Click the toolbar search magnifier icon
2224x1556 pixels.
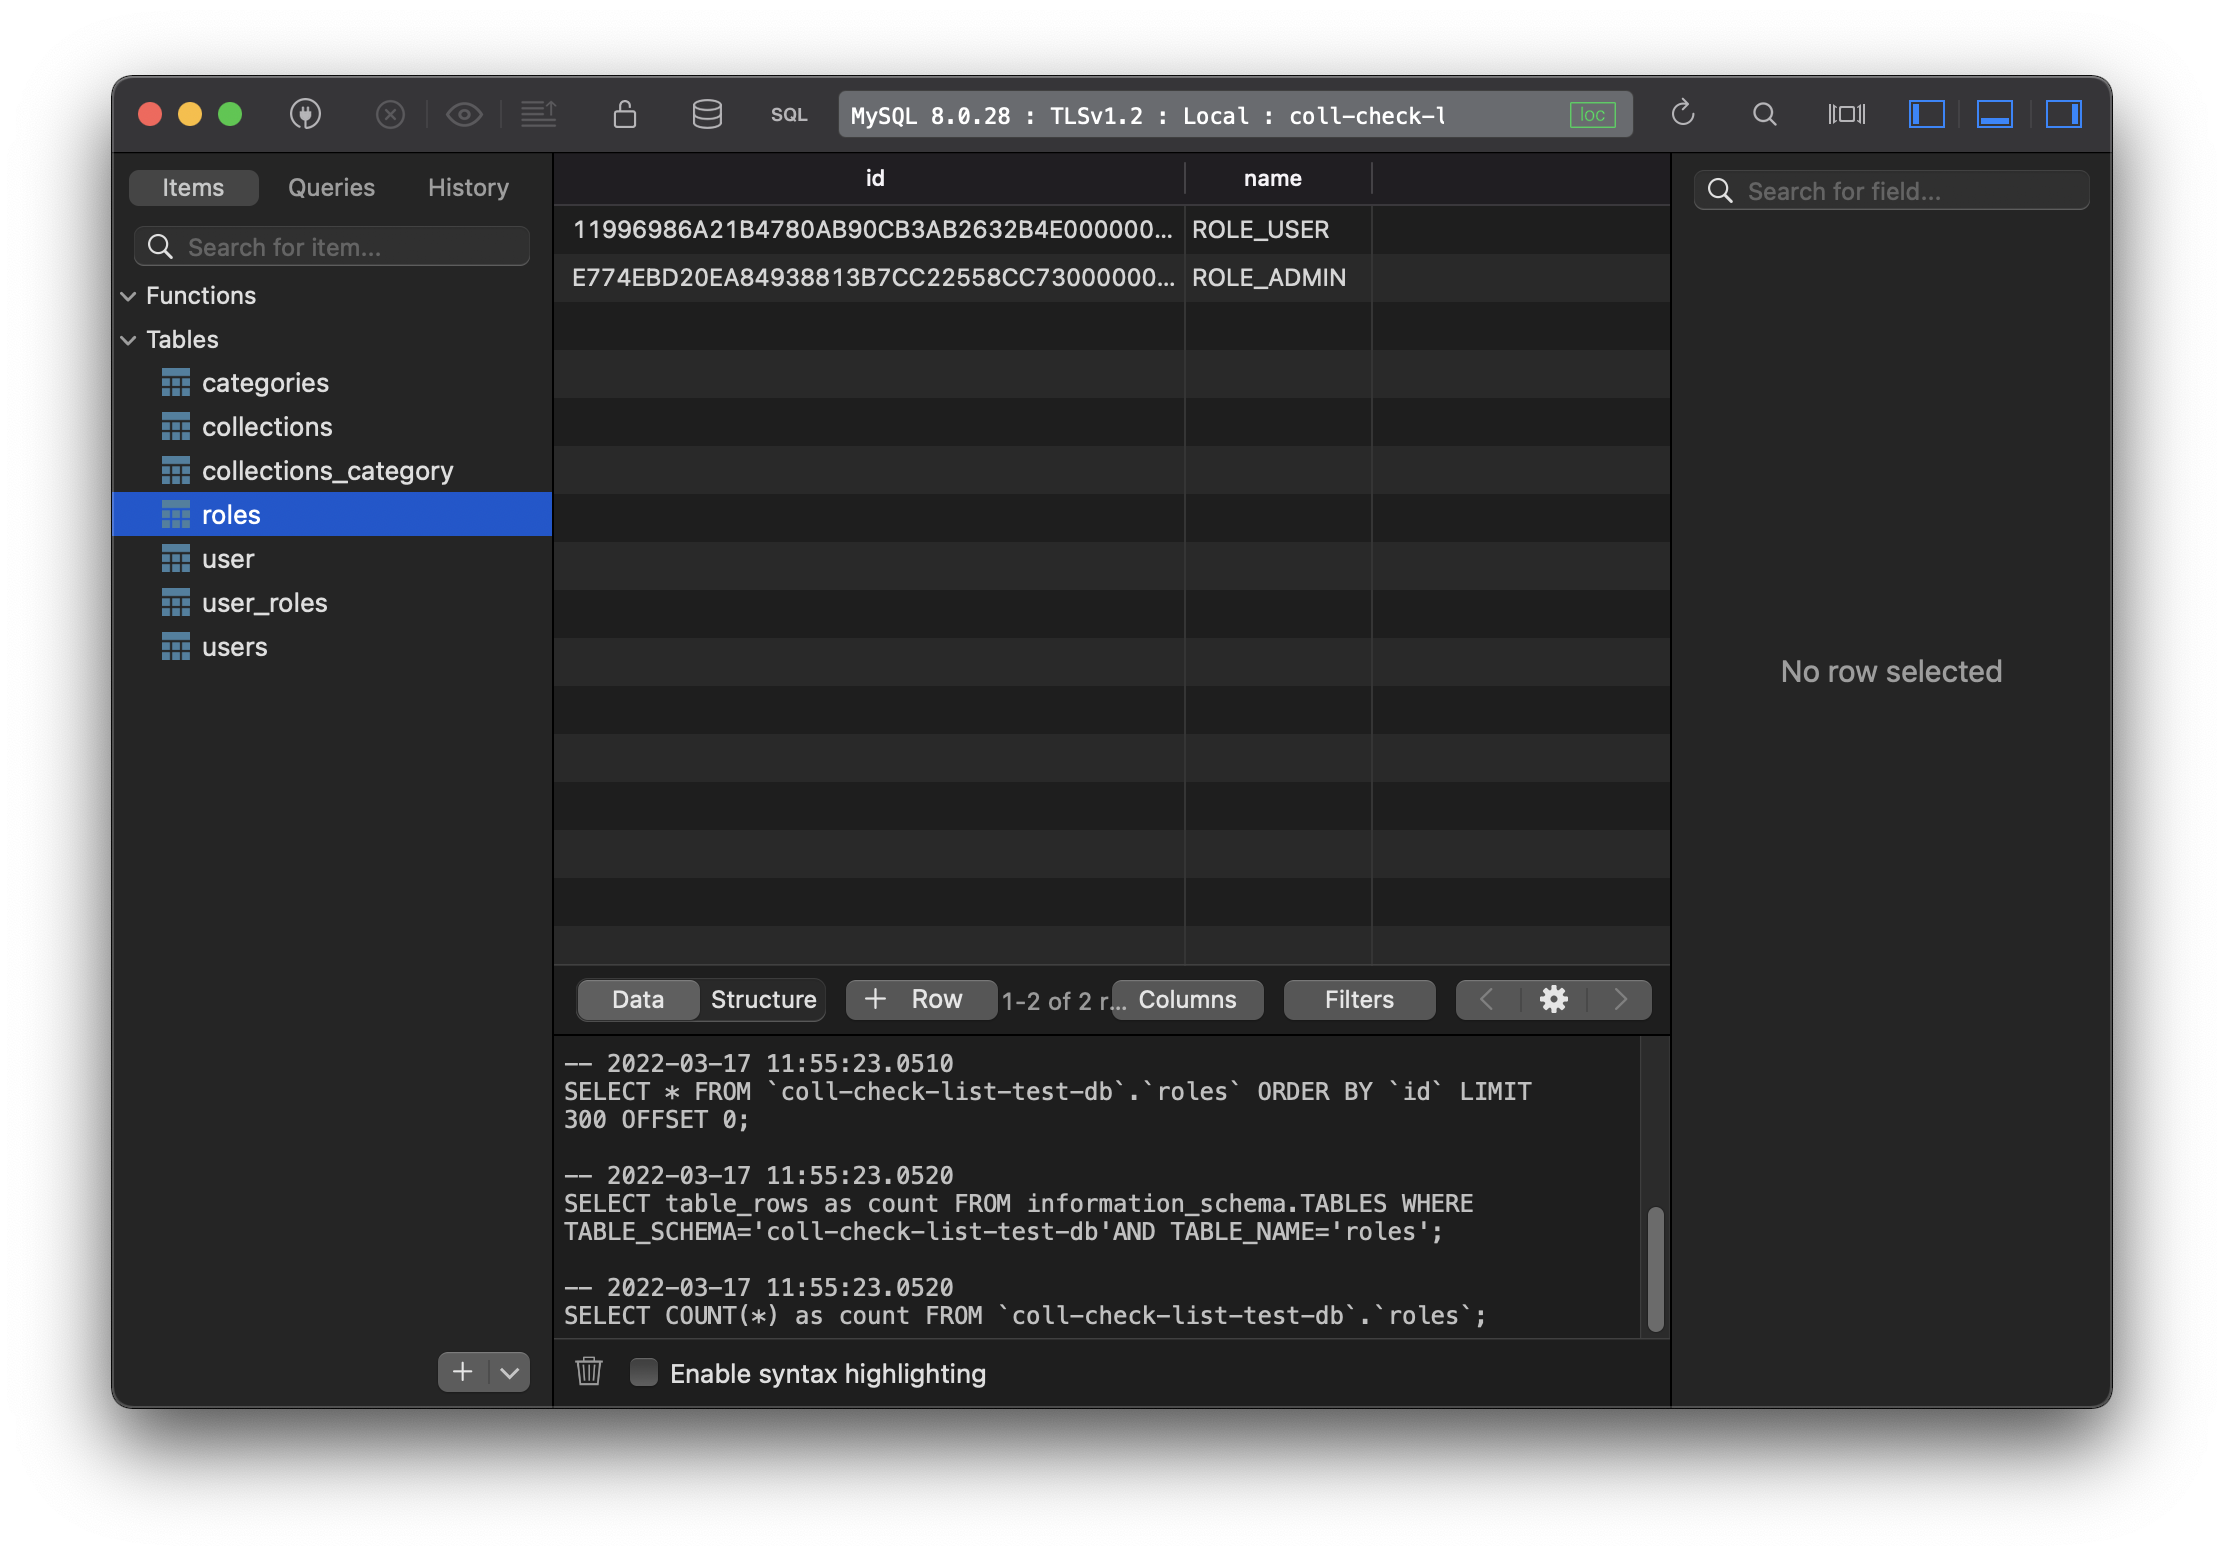[1765, 114]
